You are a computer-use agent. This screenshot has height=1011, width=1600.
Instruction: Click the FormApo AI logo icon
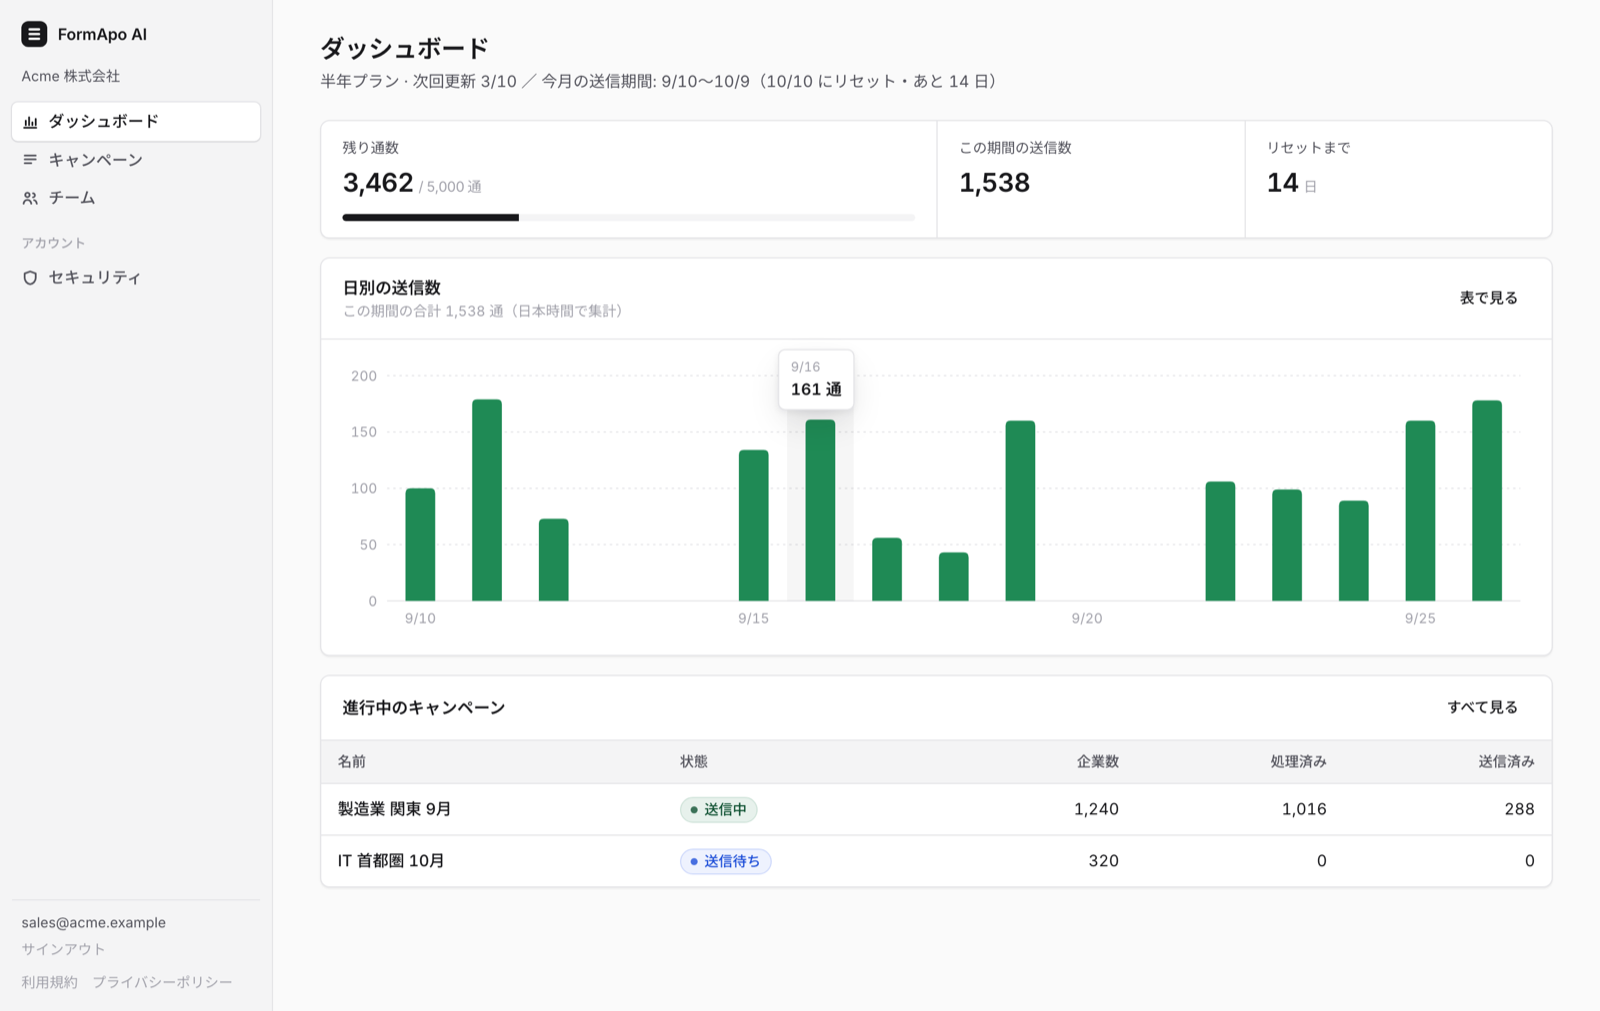[x=34, y=34]
